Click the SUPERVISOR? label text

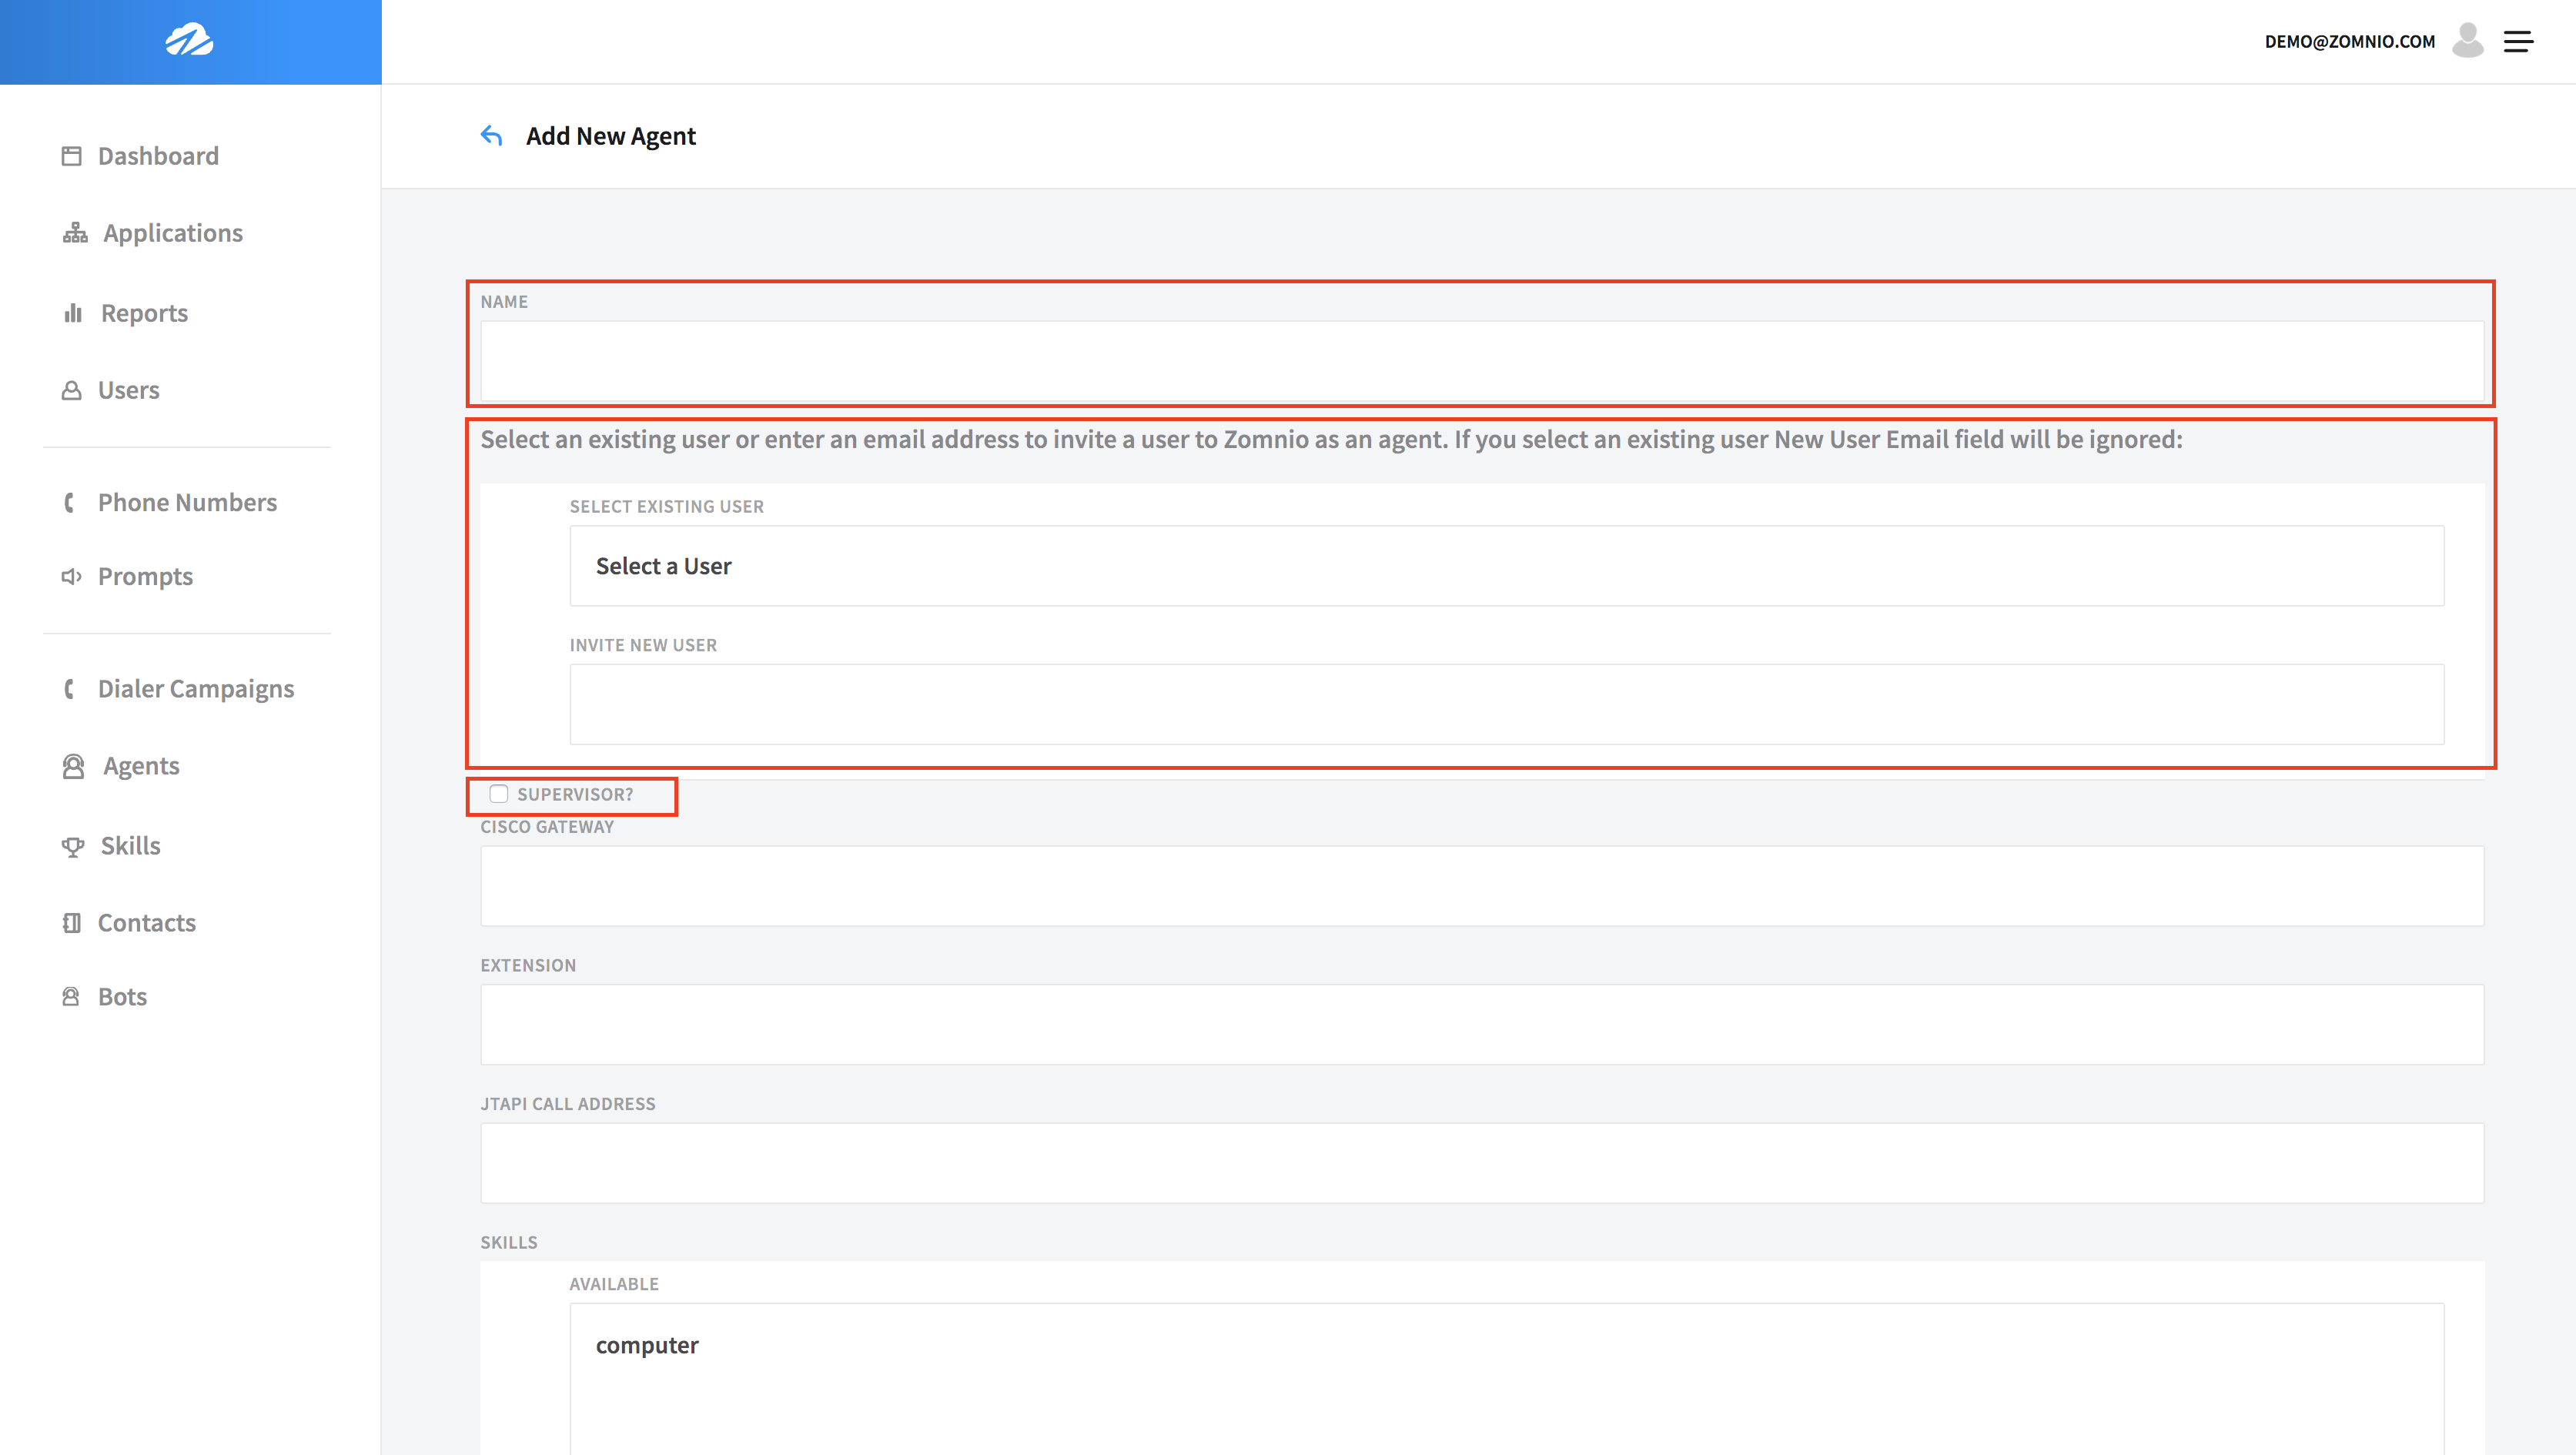tap(575, 794)
